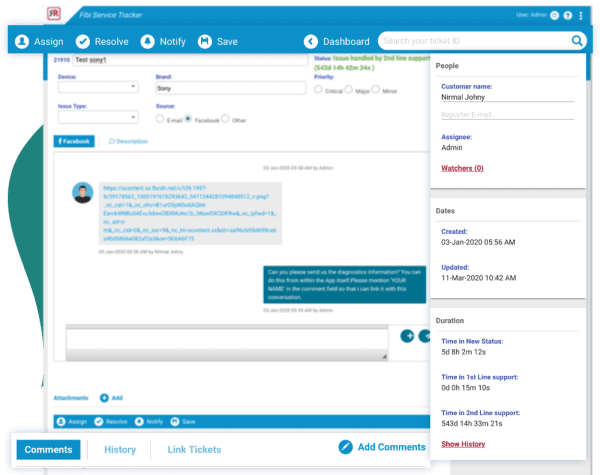Select Facebook as the source
600x475 pixels.
tap(188, 119)
